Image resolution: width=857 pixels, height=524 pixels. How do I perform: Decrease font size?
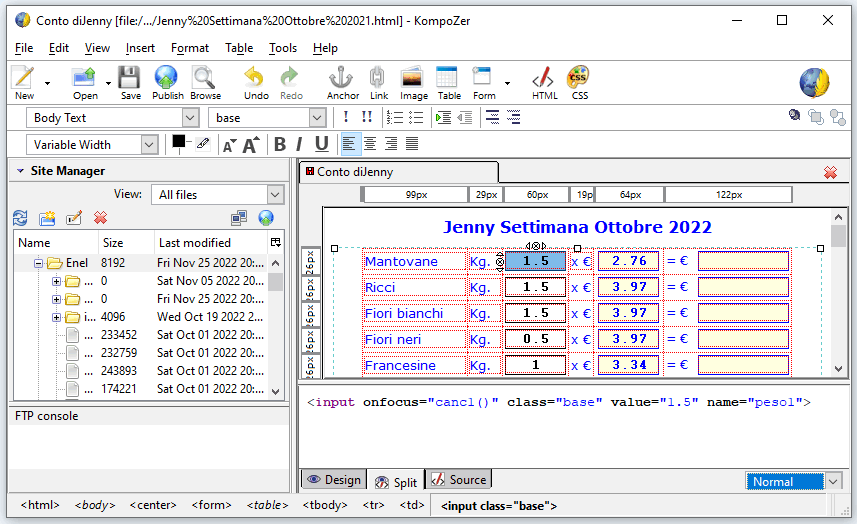coord(229,145)
